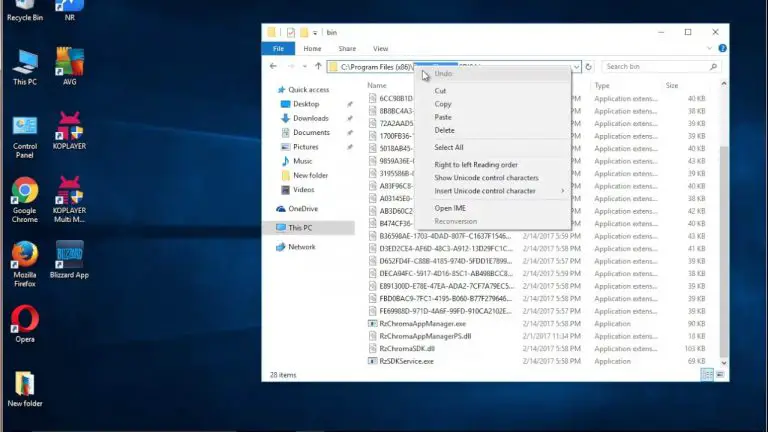Switch to large icons view layout
This screenshot has width=768, height=432.
tap(720, 375)
